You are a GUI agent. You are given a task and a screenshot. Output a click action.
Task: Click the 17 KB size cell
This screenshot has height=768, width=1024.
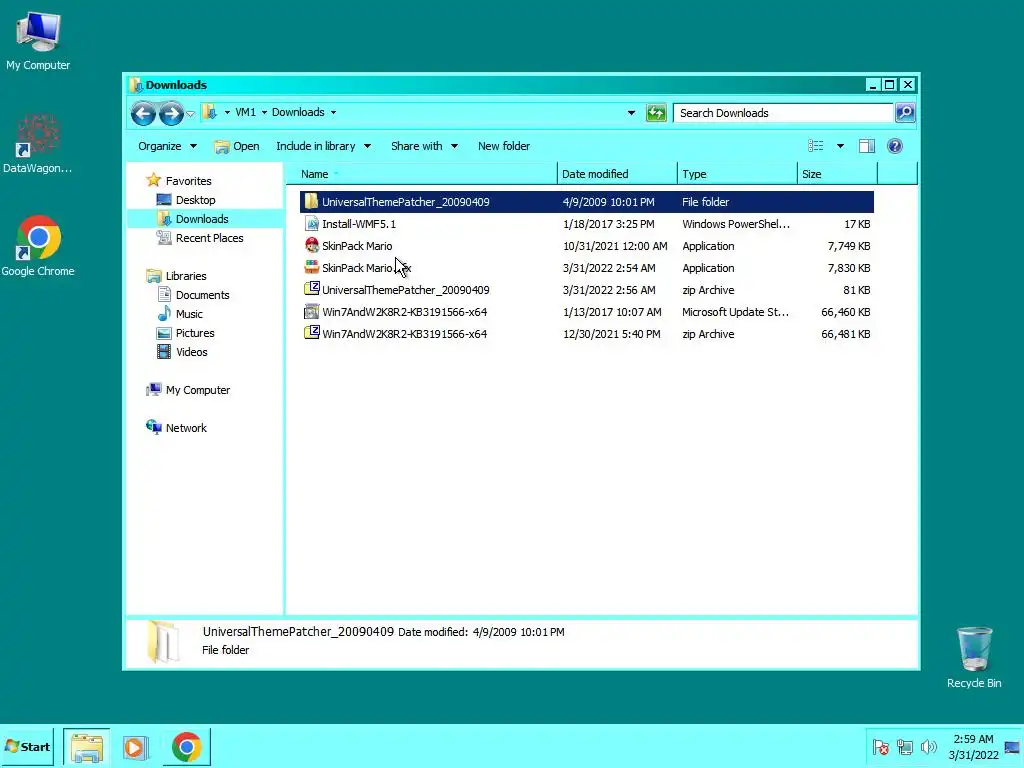pos(857,224)
